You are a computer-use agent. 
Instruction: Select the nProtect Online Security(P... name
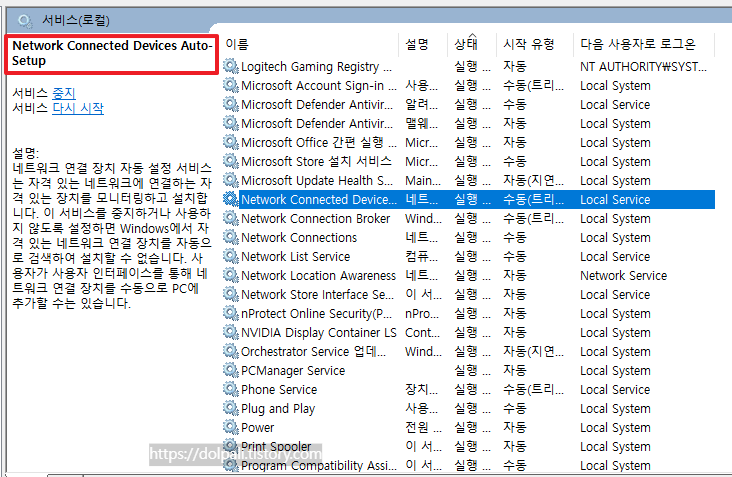click(x=317, y=314)
